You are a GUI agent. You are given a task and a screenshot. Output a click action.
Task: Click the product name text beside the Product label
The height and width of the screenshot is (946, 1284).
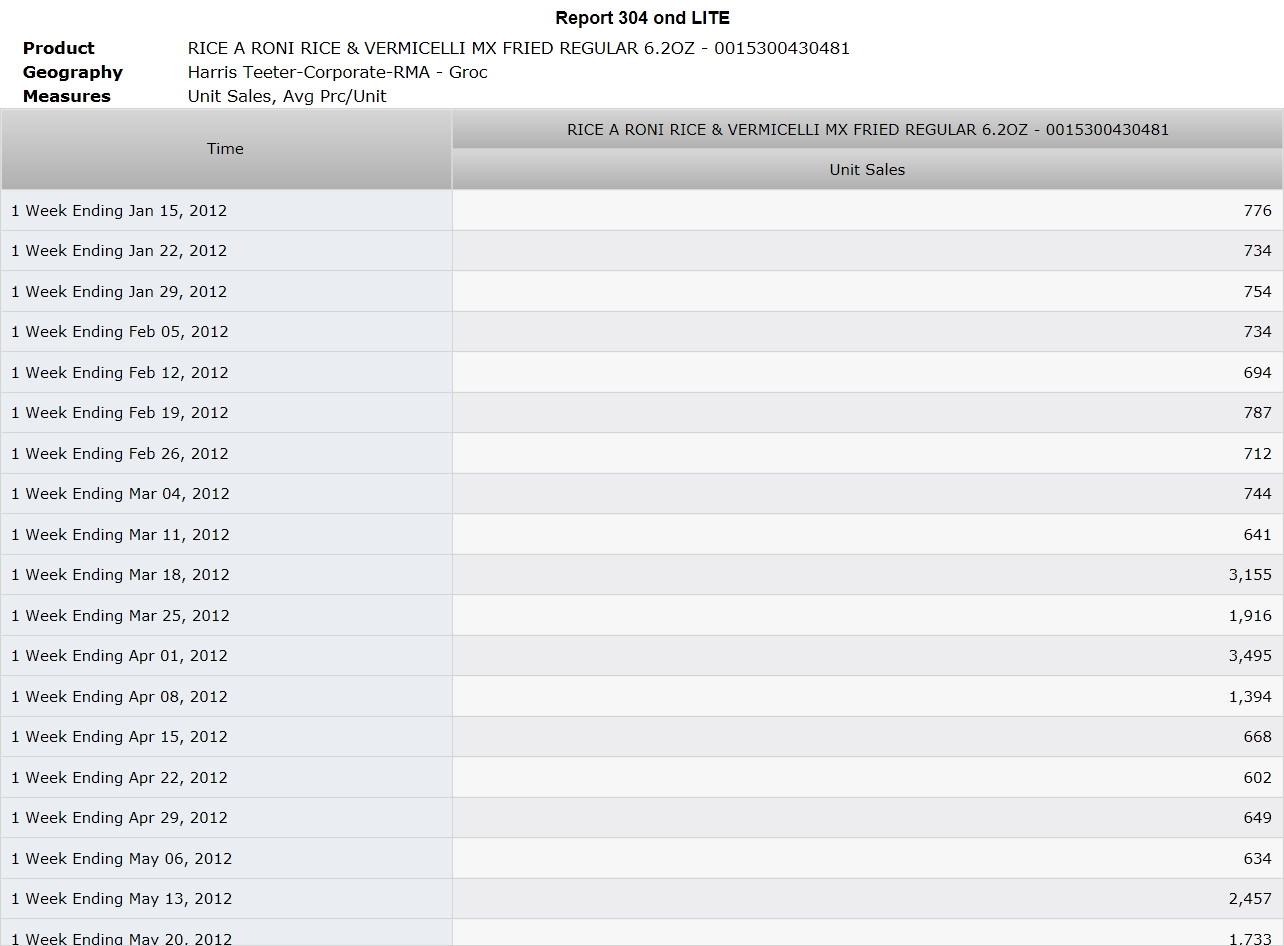point(519,48)
